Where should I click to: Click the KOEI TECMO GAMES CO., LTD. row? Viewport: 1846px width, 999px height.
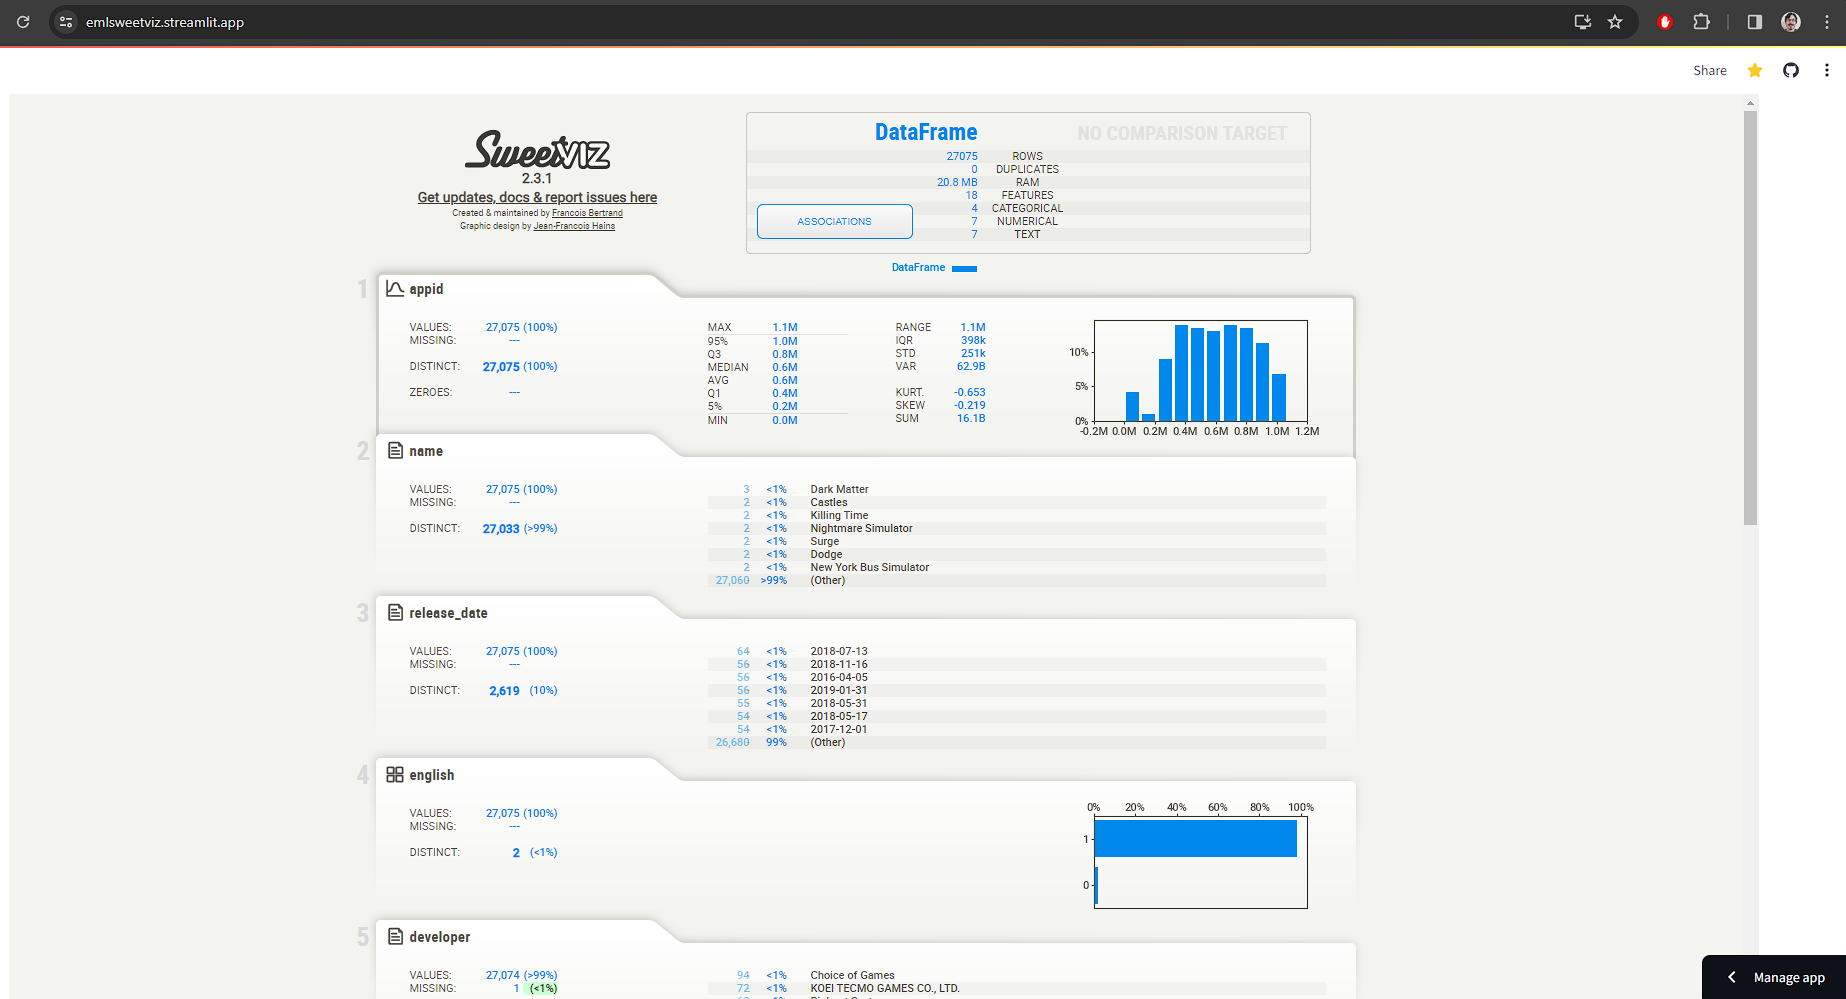(x=1017, y=988)
